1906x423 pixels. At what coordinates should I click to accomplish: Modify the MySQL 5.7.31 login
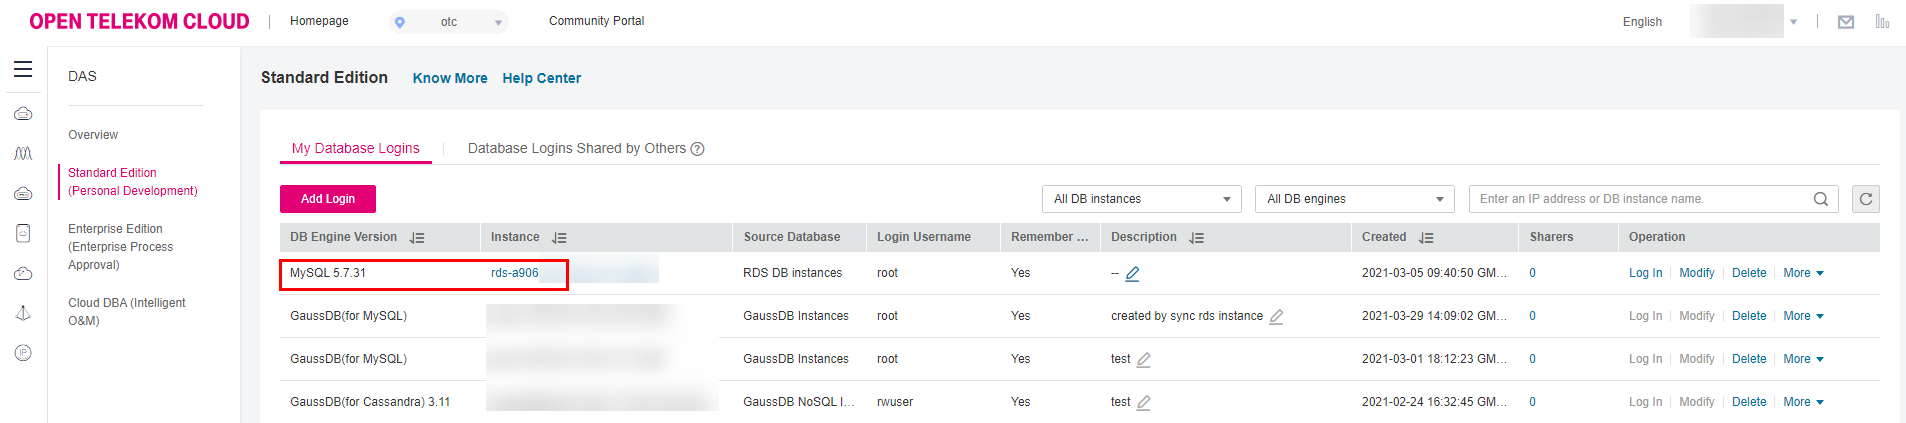pyautogui.click(x=1696, y=273)
